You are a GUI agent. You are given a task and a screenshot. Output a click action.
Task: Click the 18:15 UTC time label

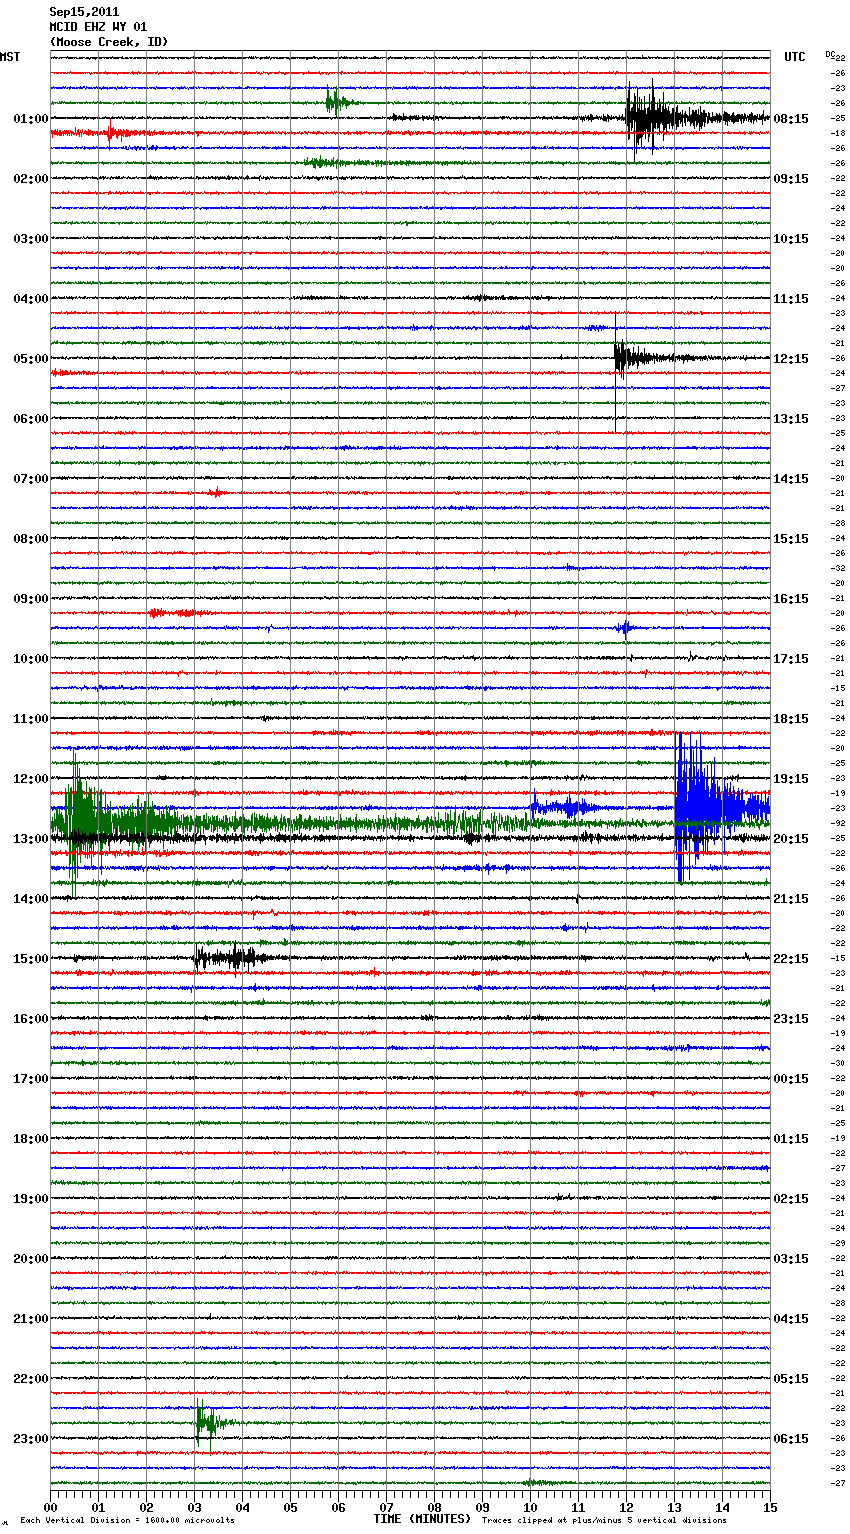tap(791, 719)
